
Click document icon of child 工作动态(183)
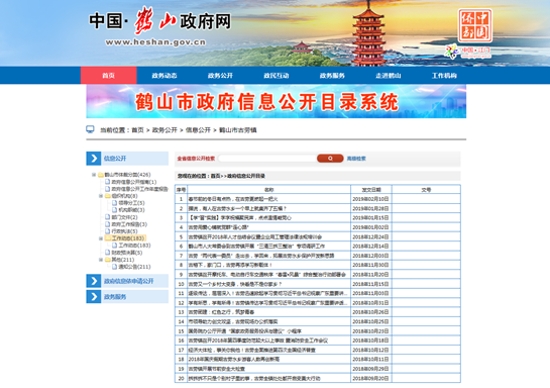click(x=115, y=245)
